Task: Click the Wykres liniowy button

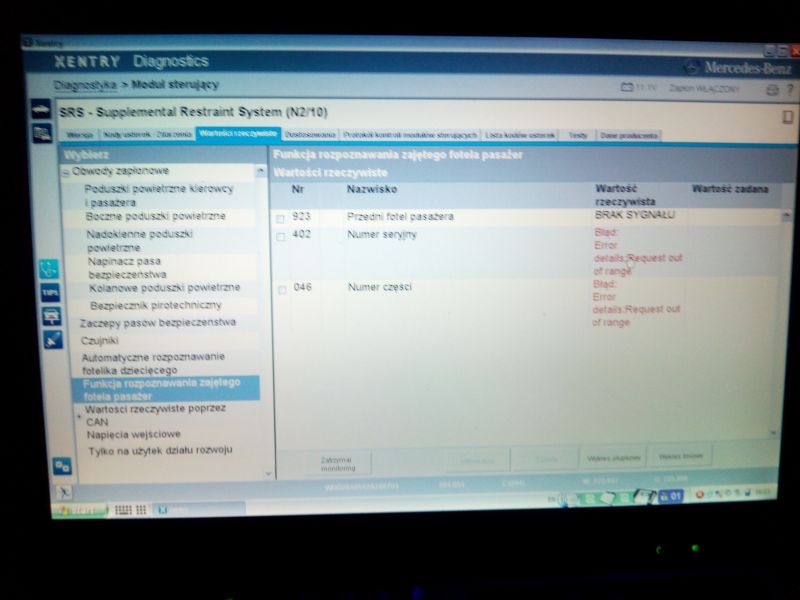Action: [681, 457]
